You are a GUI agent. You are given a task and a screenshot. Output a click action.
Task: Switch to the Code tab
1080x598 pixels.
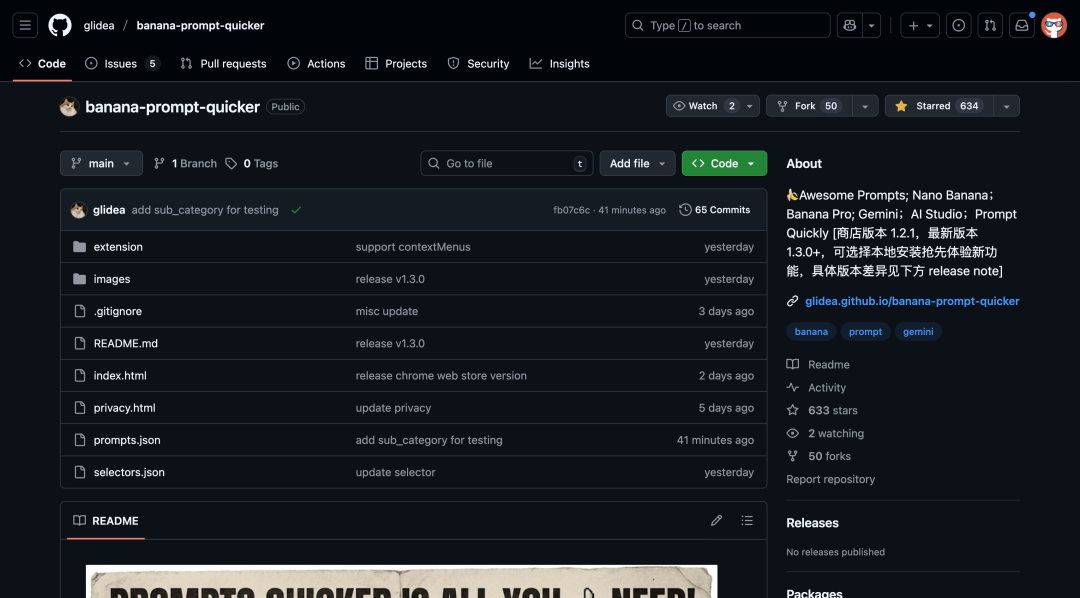pos(43,63)
